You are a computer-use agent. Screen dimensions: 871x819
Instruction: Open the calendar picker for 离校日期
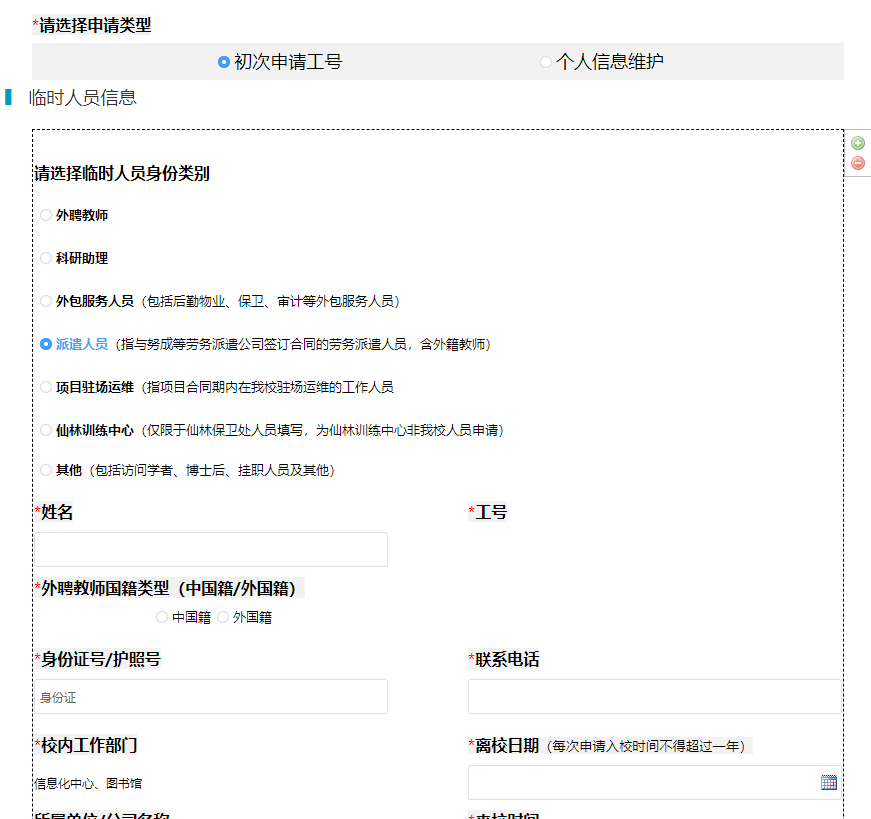tap(828, 782)
